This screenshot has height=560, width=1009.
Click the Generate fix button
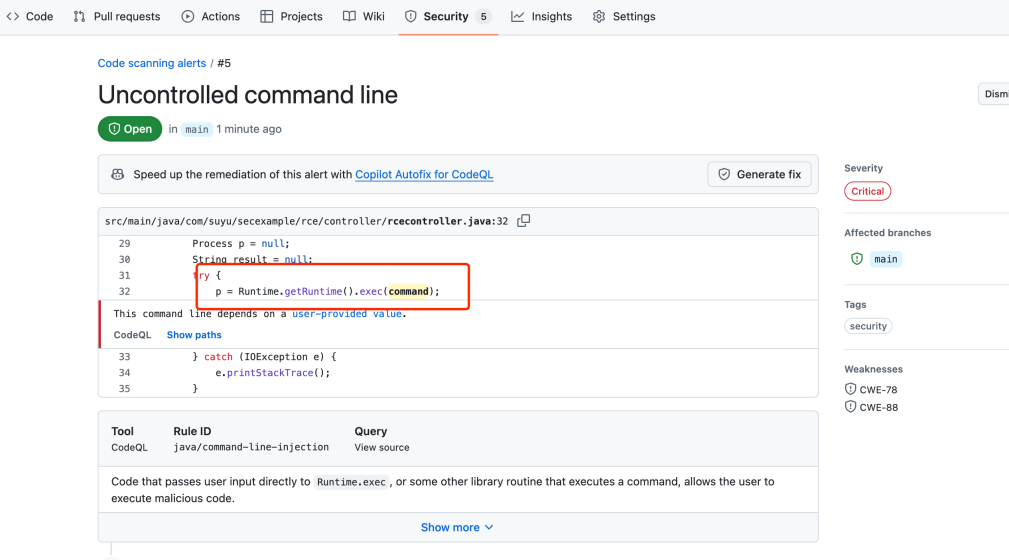coord(759,174)
